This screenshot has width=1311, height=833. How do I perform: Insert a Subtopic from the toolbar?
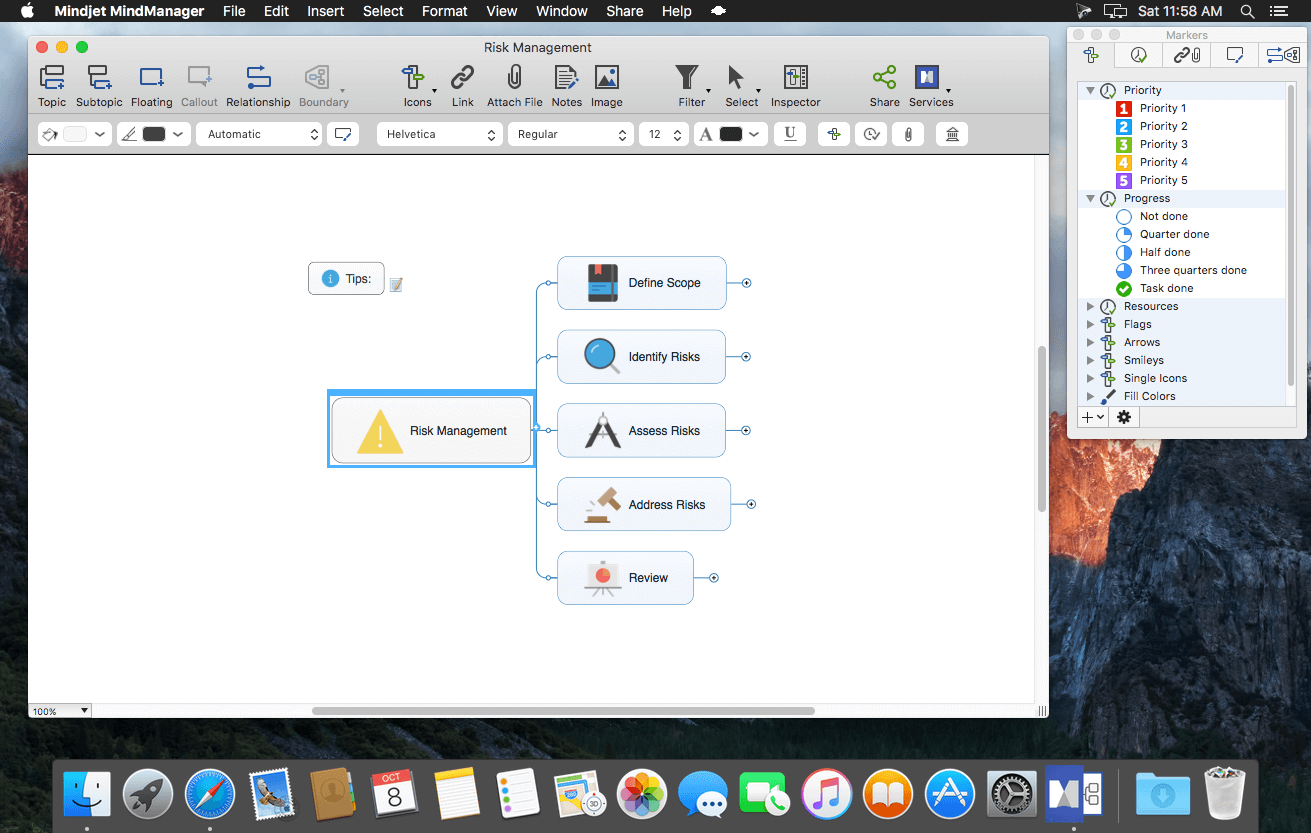99,86
